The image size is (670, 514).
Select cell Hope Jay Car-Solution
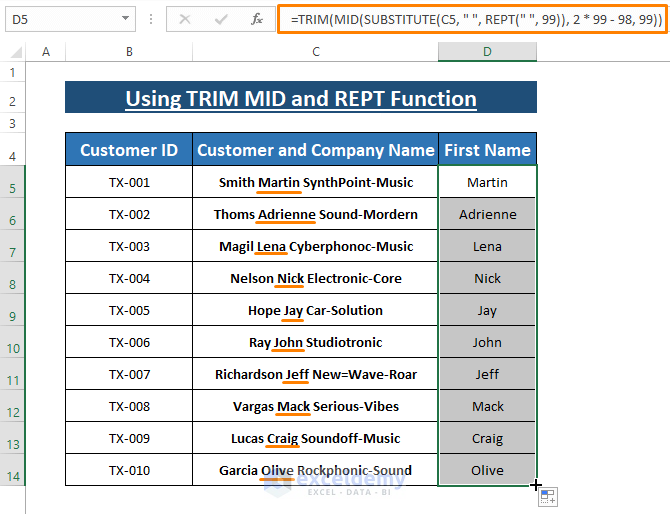pyautogui.click(x=315, y=310)
